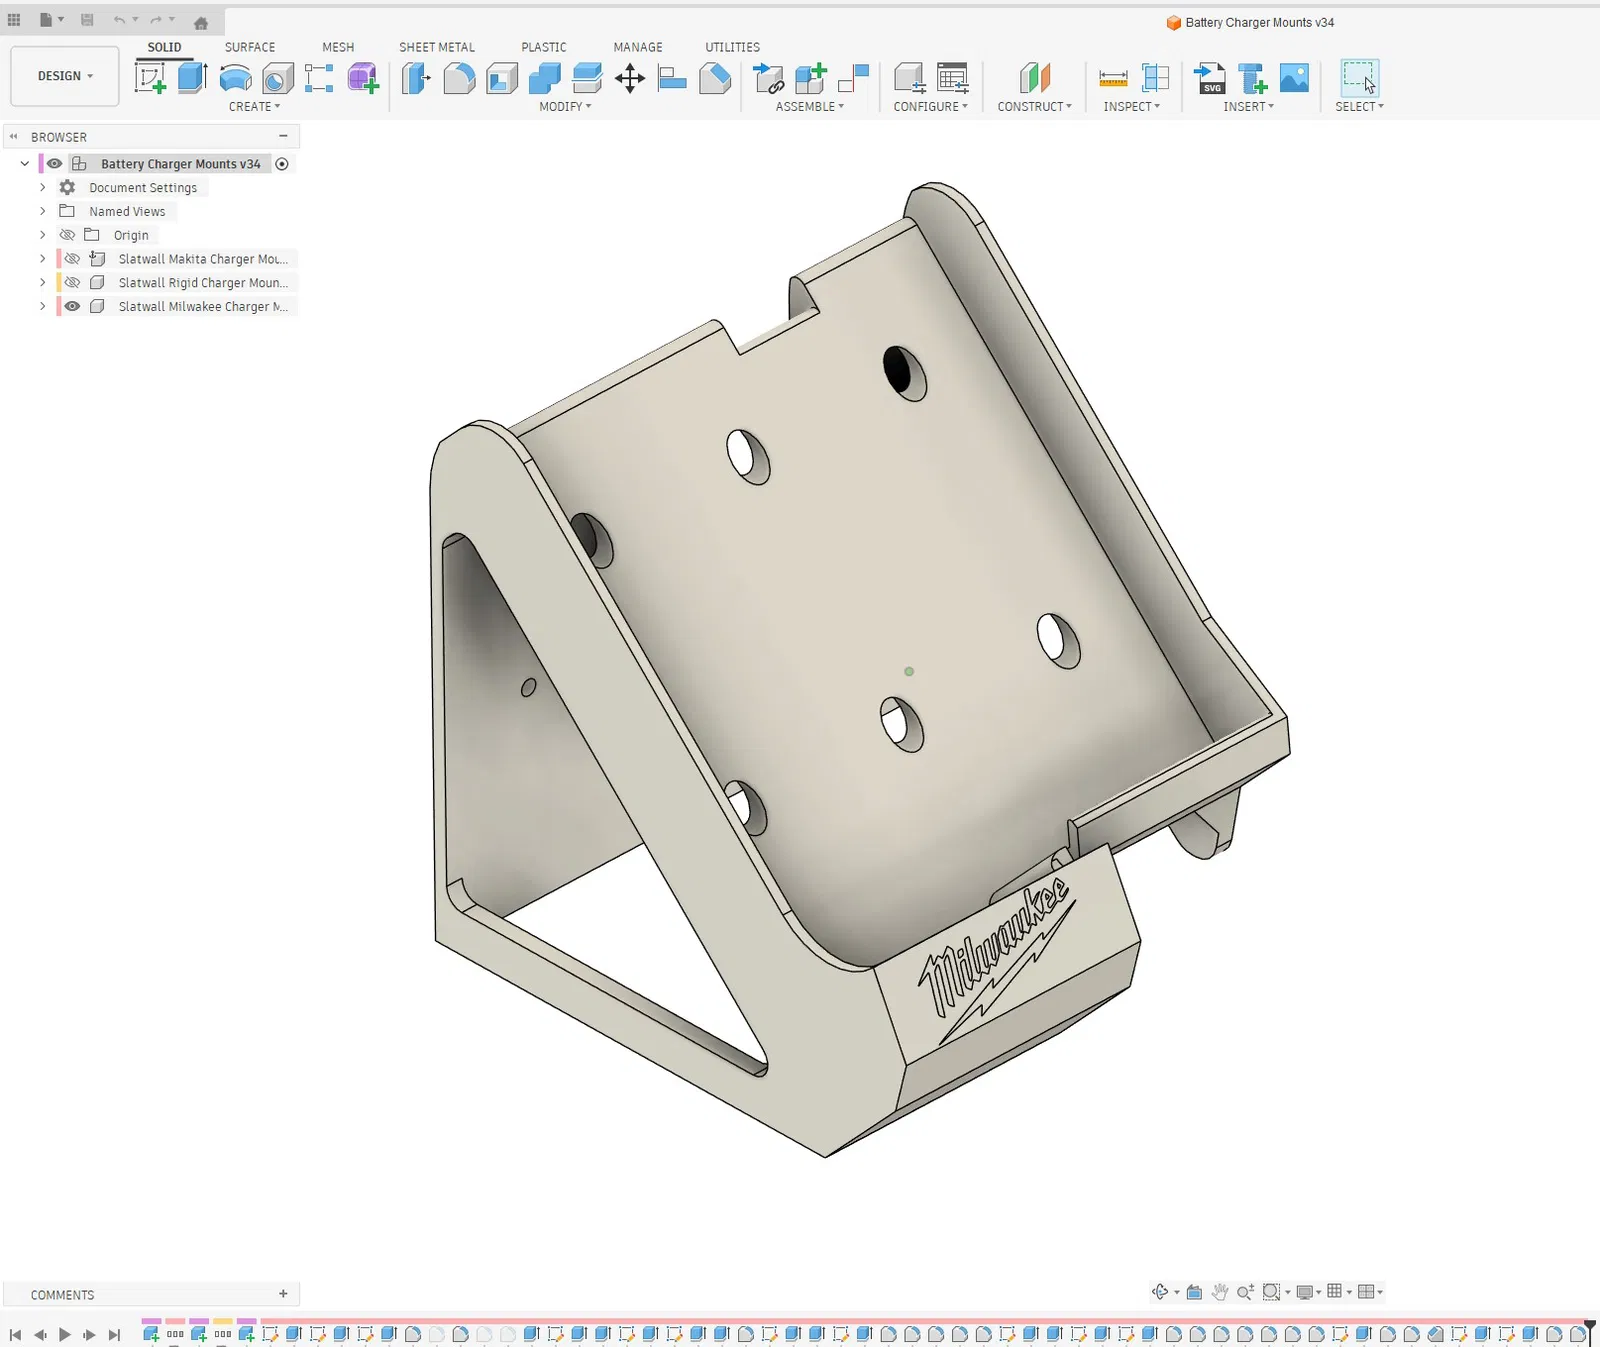Activate the Measure tool
The image size is (1600, 1347).
click(1113, 78)
